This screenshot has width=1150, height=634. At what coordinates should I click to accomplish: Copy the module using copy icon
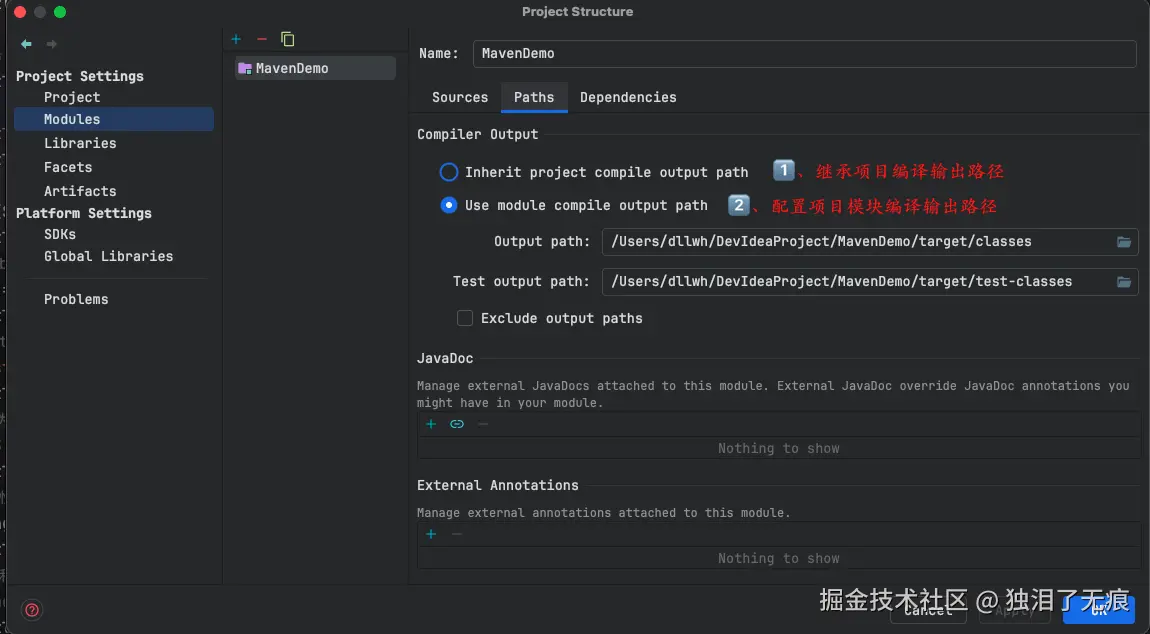(288, 39)
